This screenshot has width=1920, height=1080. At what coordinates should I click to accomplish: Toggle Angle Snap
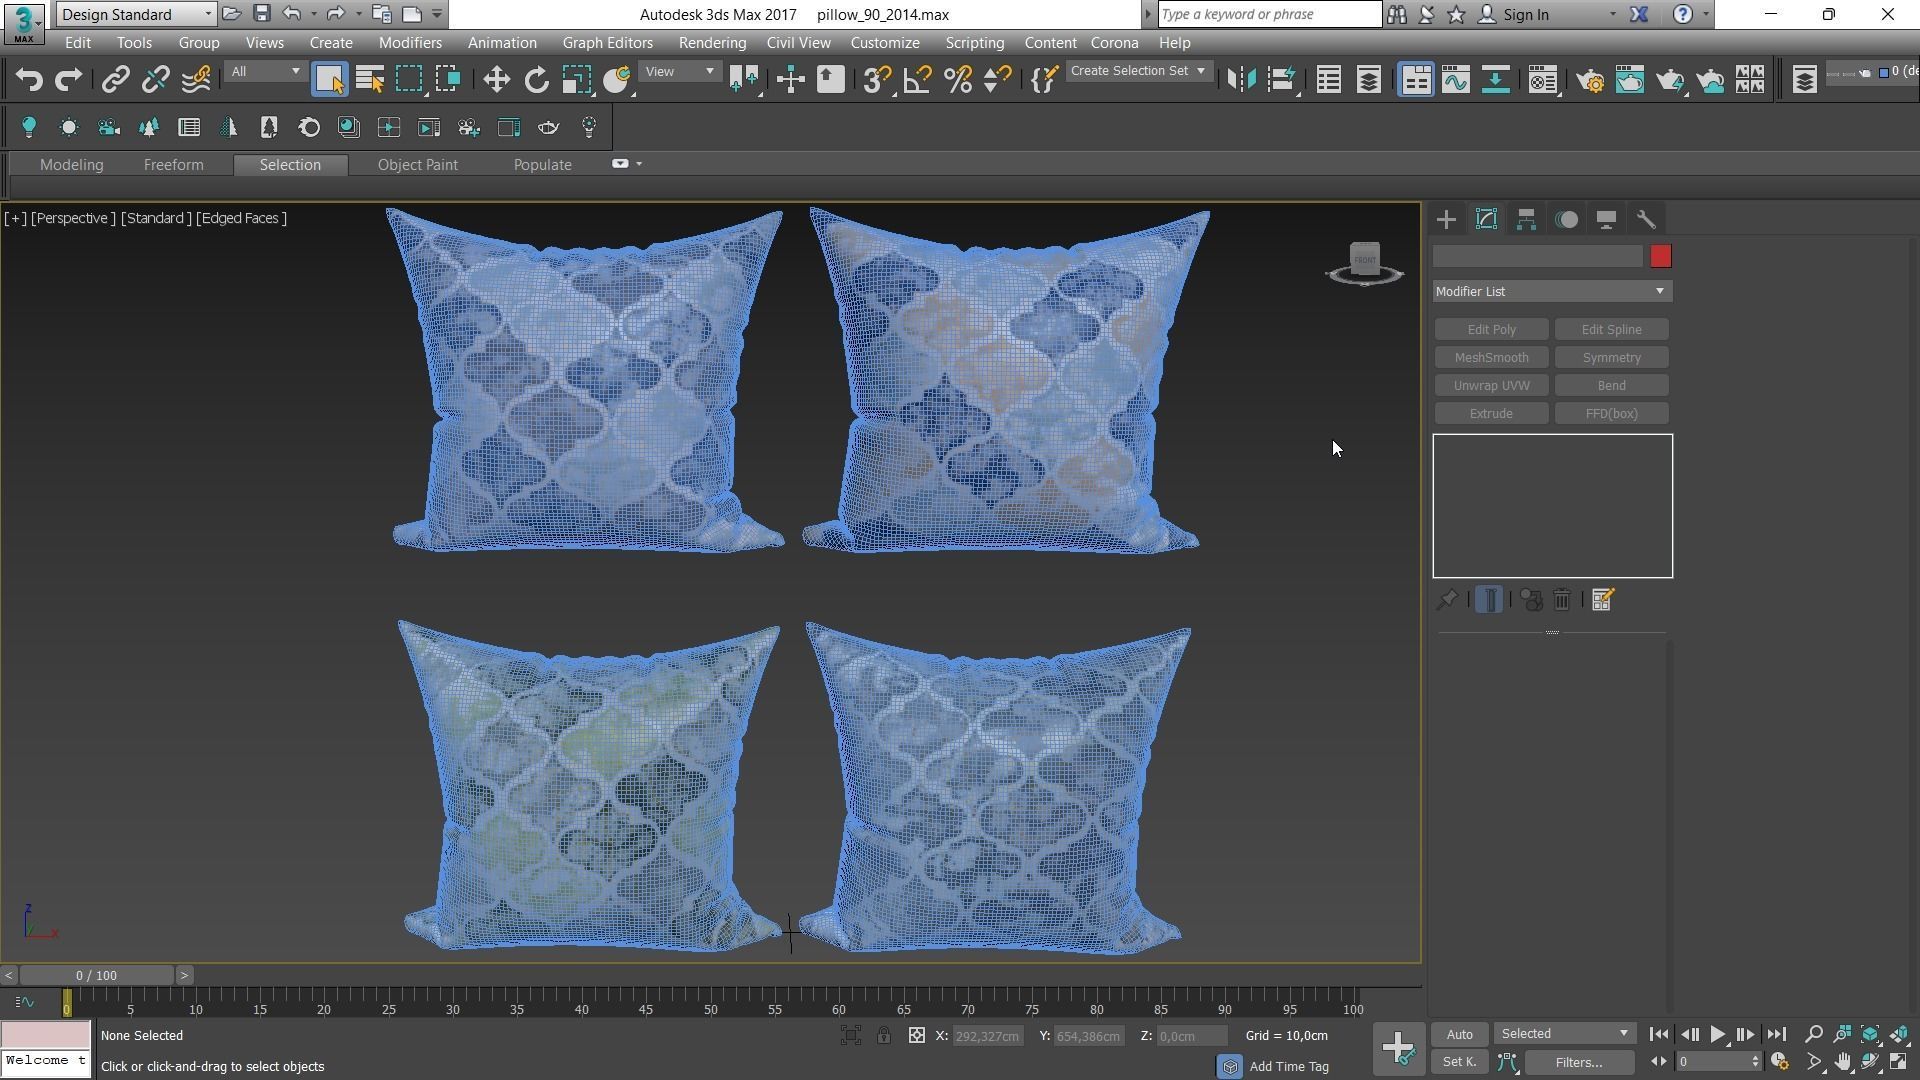pyautogui.click(x=917, y=80)
